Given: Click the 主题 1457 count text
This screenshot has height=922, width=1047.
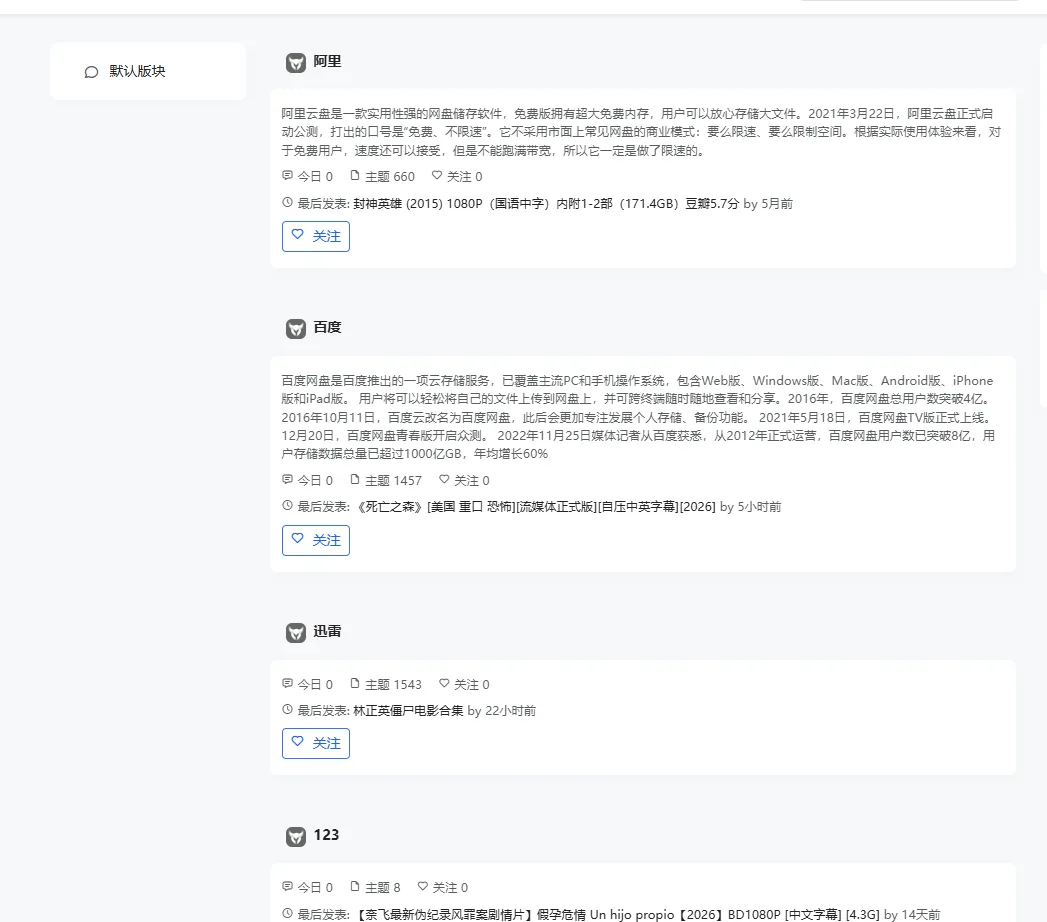Looking at the screenshot, I should 393,481.
